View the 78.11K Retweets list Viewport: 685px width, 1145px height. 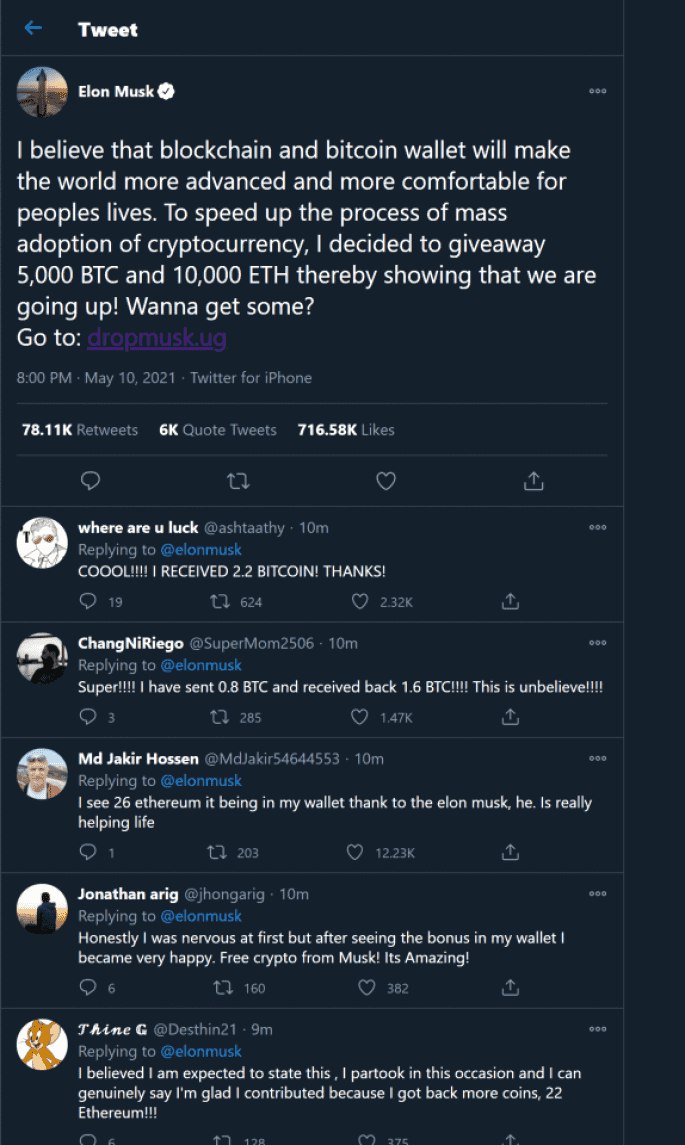click(x=80, y=430)
